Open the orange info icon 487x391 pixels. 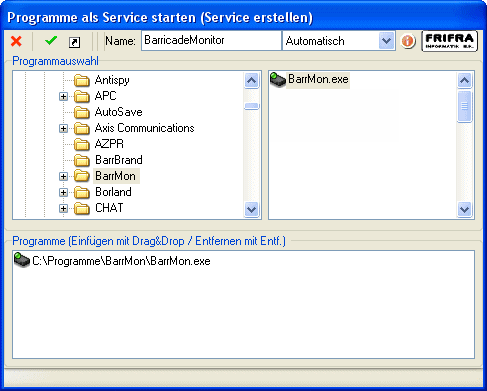pyautogui.click(x=408, y=41)
